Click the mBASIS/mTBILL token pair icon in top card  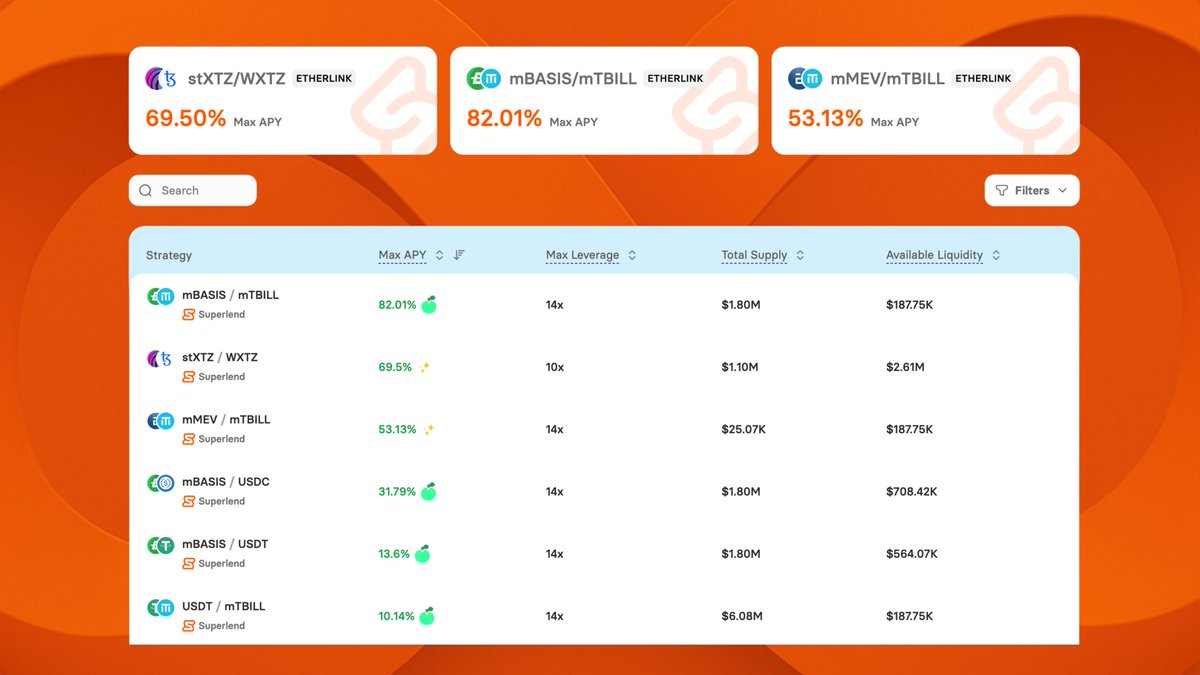click(483, 78)
